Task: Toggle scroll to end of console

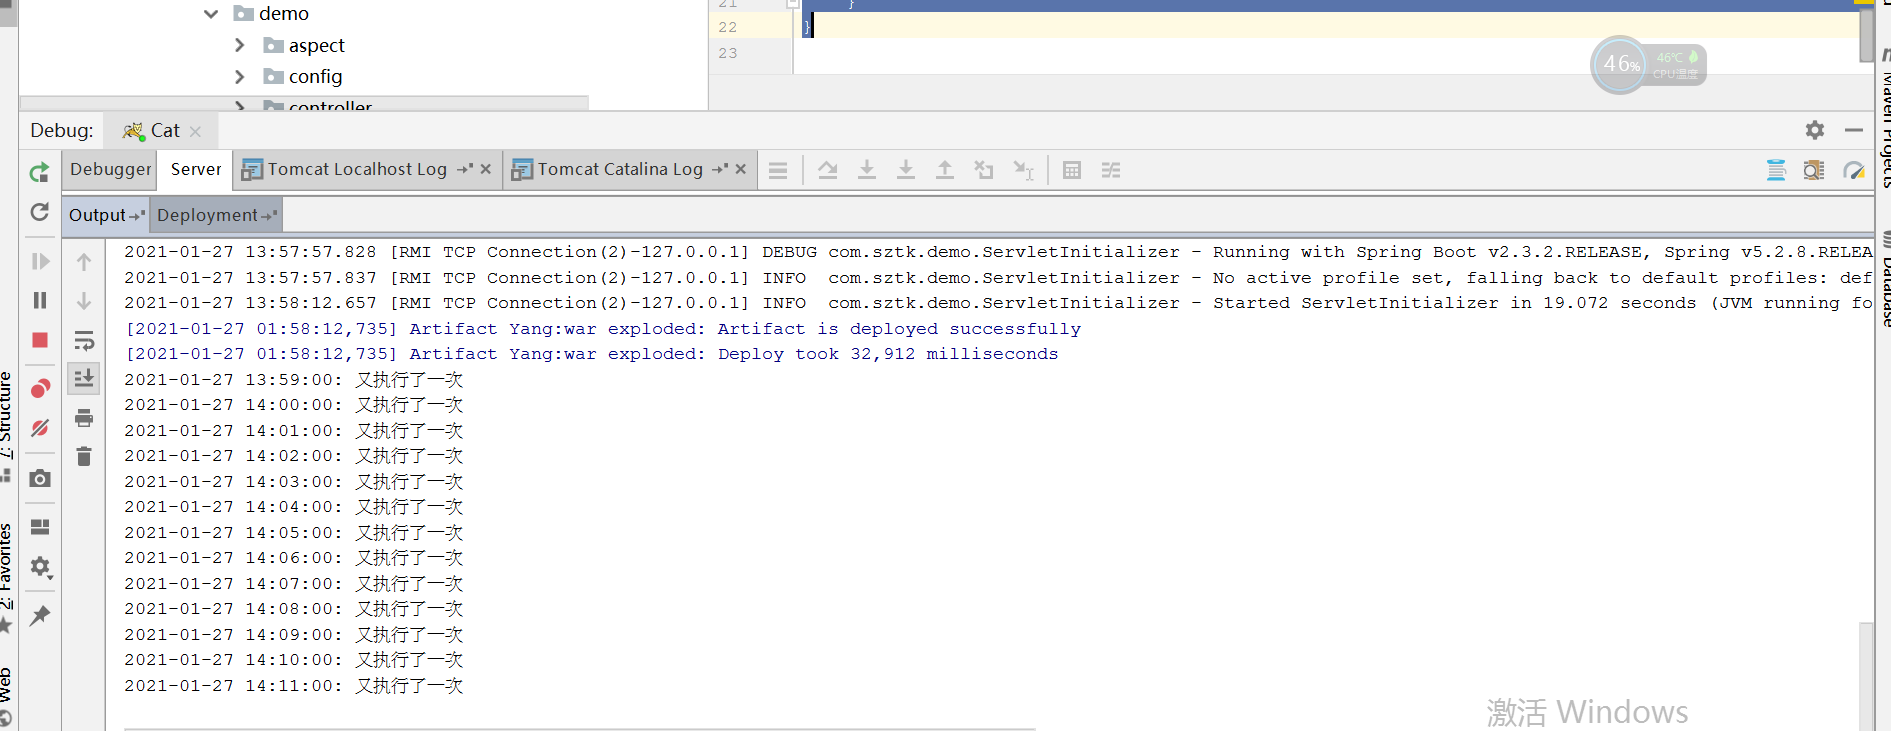Action: pyautogui.click(x=84, y=378)
